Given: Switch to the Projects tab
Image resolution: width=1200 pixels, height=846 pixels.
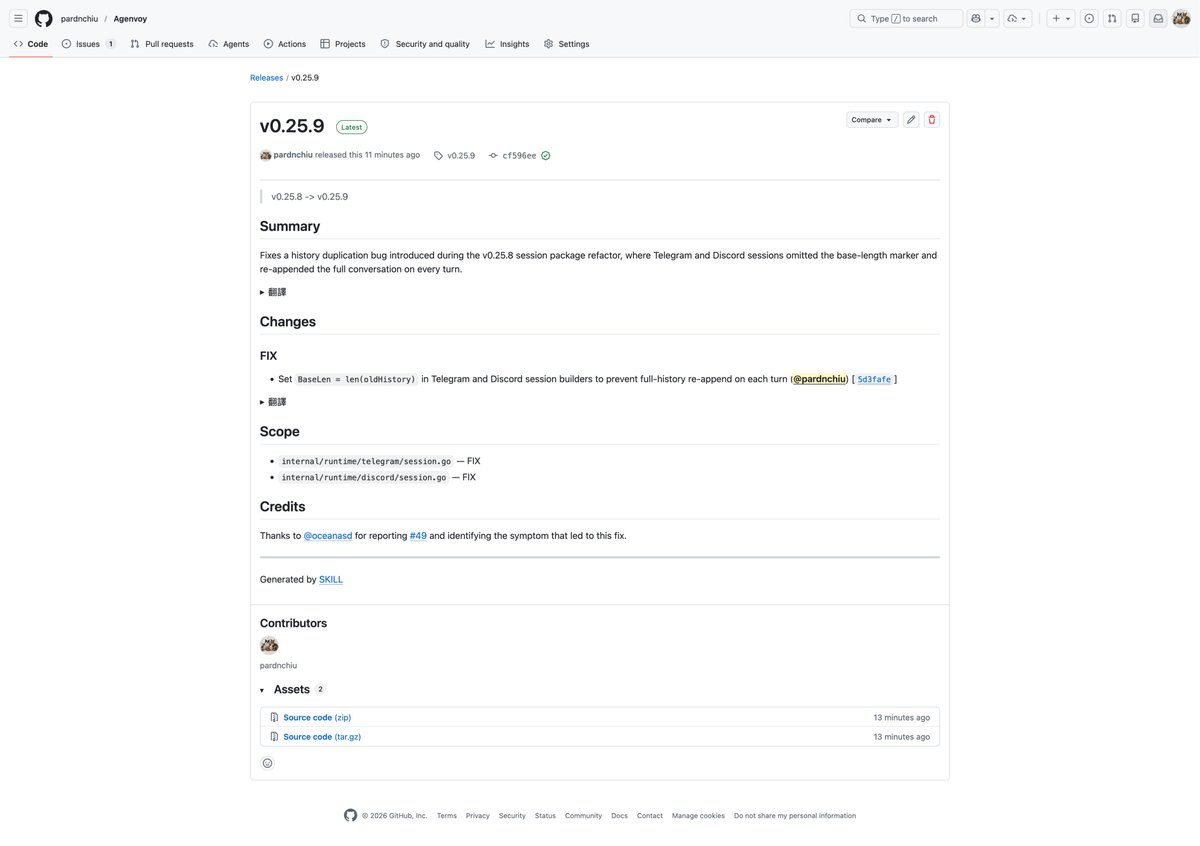Looking at the screenshot, I should point(343,44).
